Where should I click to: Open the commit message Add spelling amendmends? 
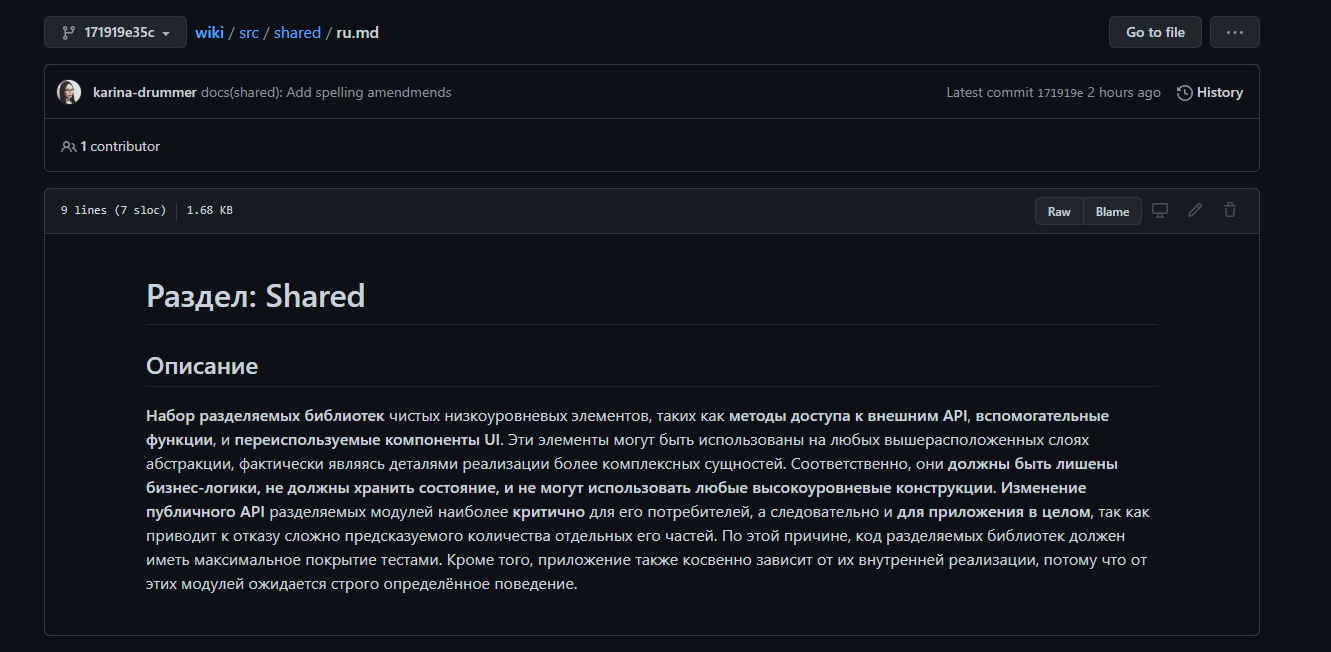(326, 92)
